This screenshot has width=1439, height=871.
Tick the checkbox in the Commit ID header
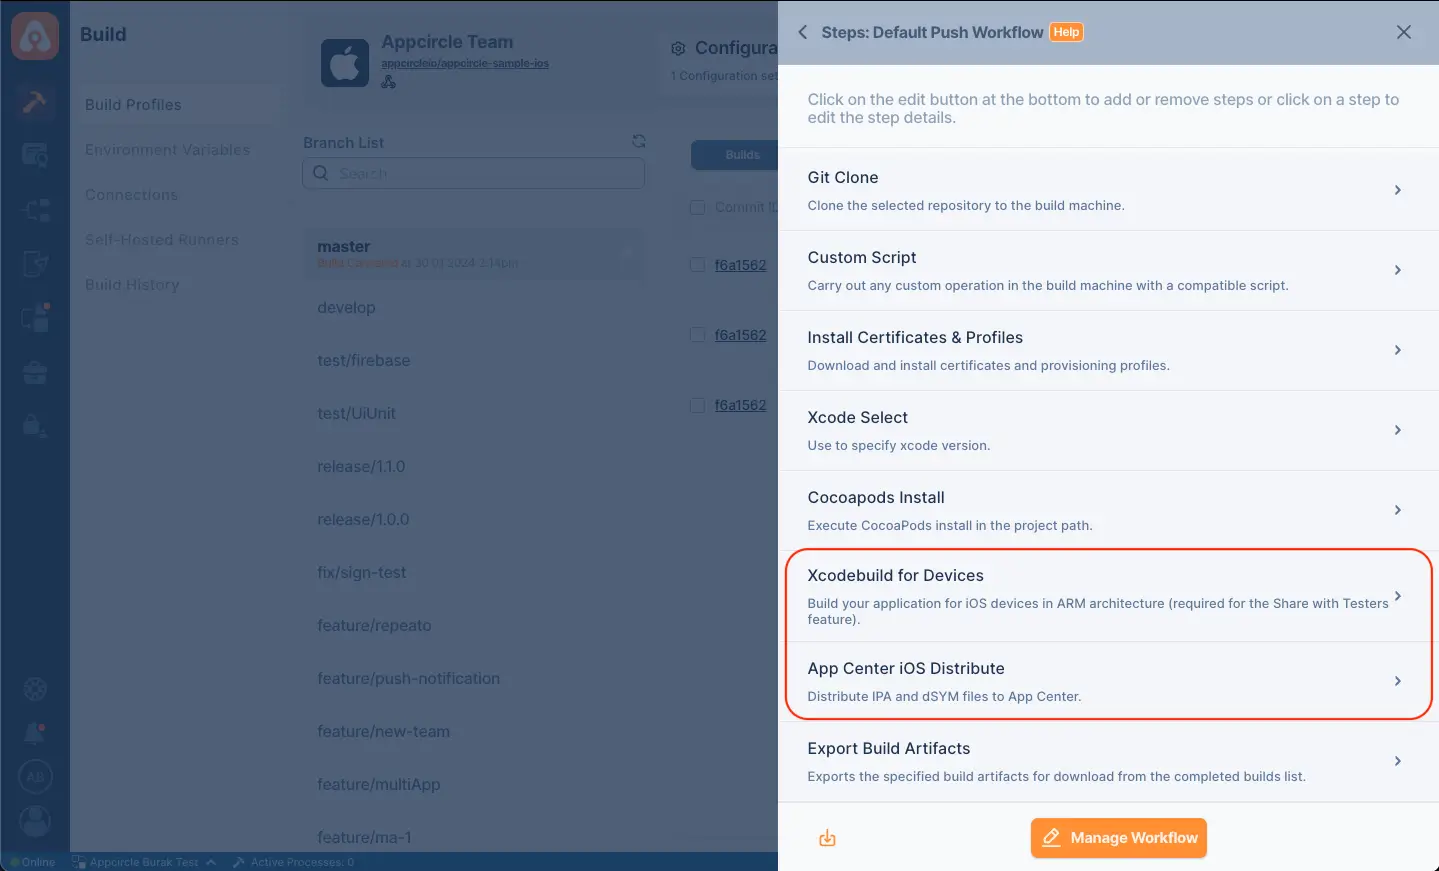(697, 207)
